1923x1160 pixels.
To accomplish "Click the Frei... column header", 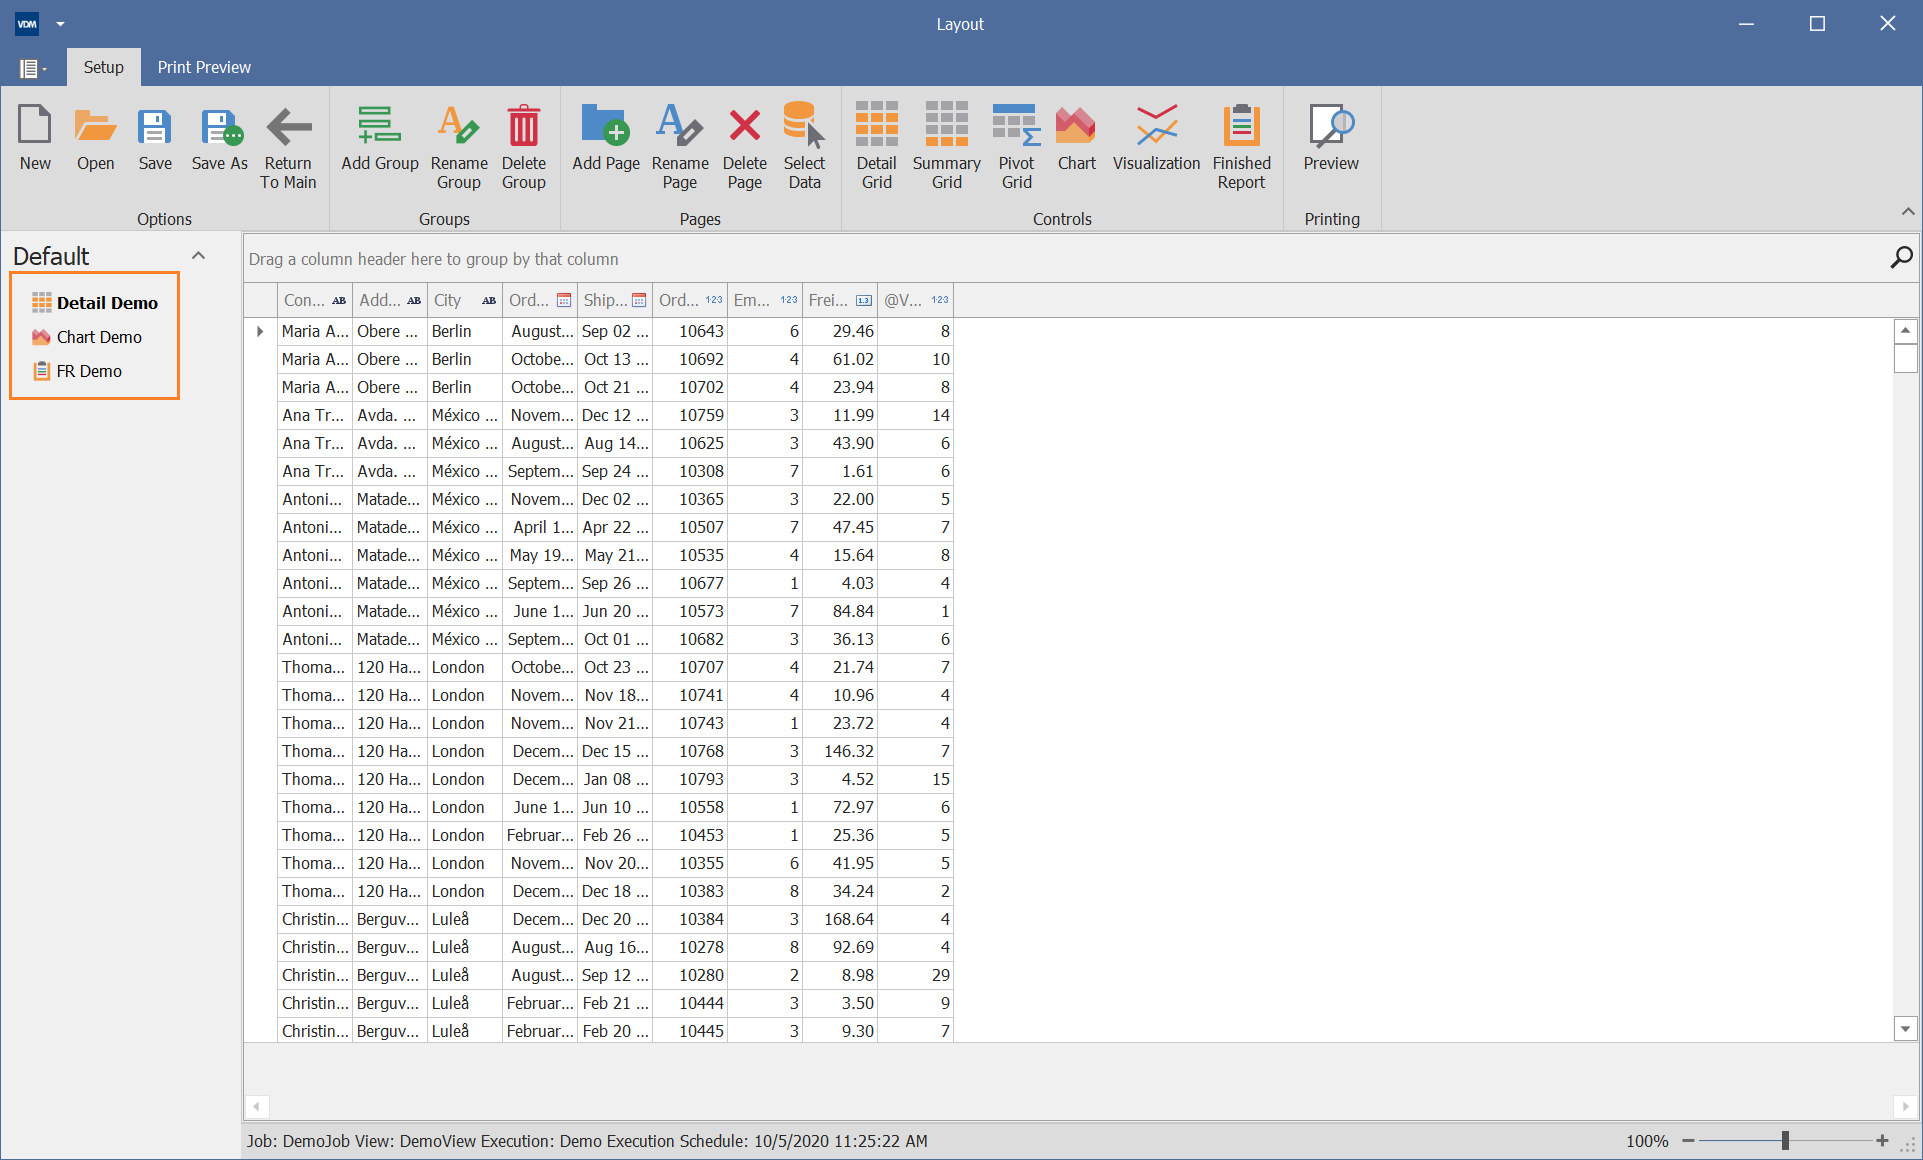I will [x=839, y=300].
